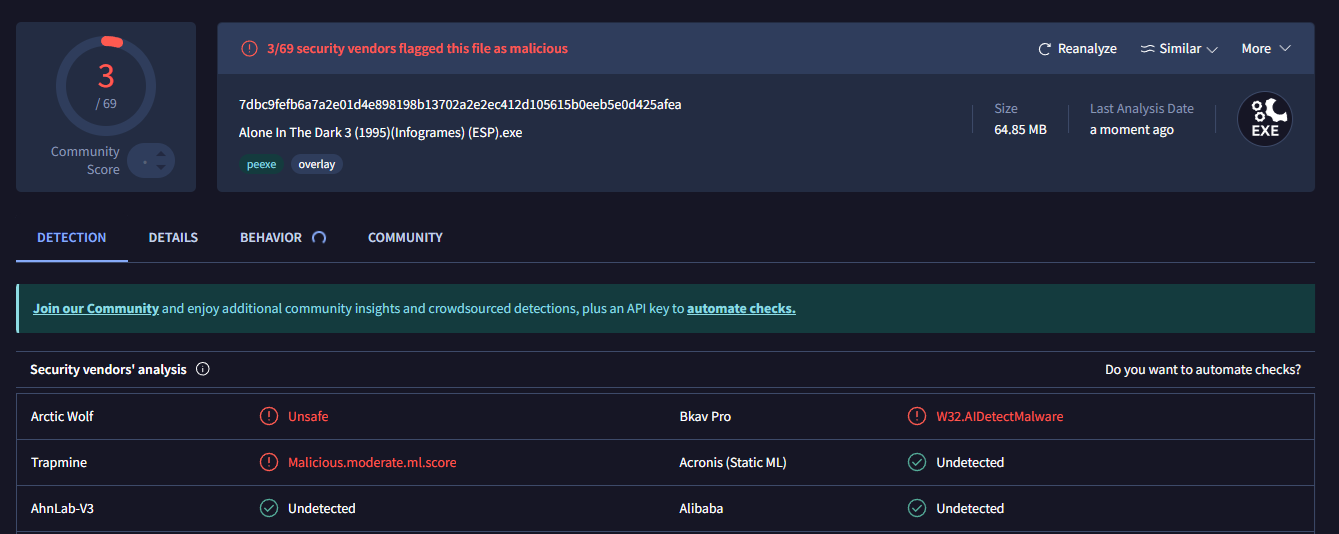
Task: Click the overlay tag
Action: 317,164
